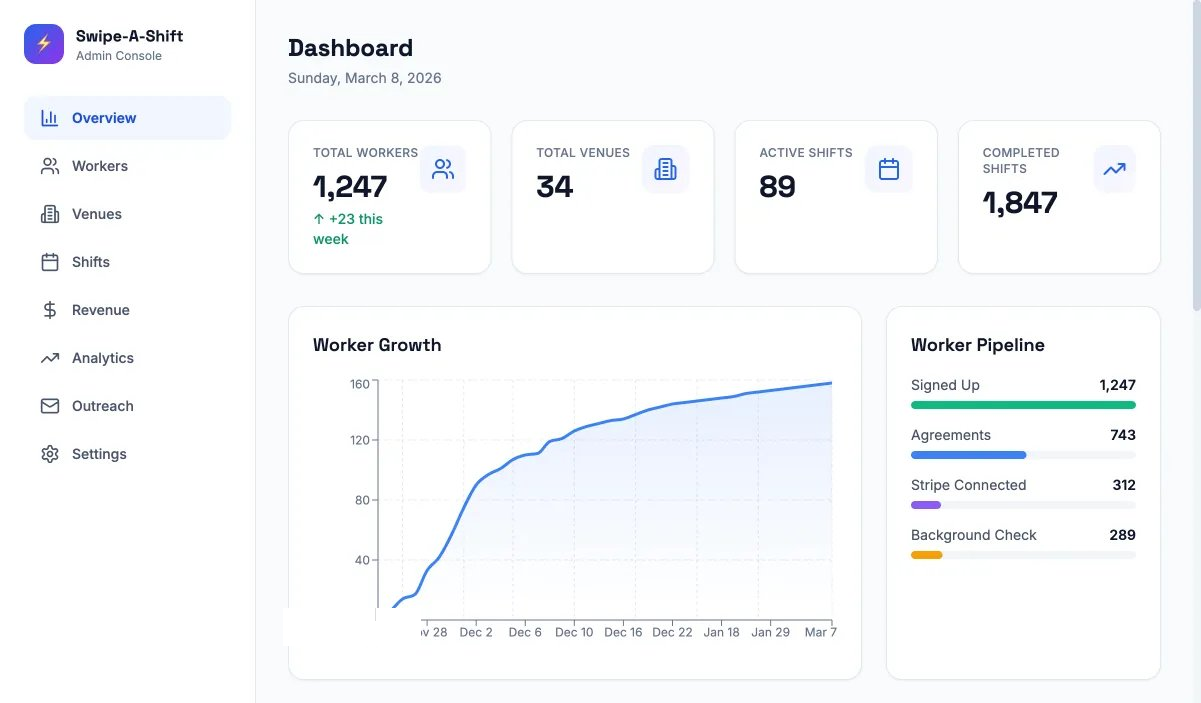Image resolution: width=1201 pixels, height=703 pixels.
Task: Click the people icon in Total Workers card
Action: point(442,169)
